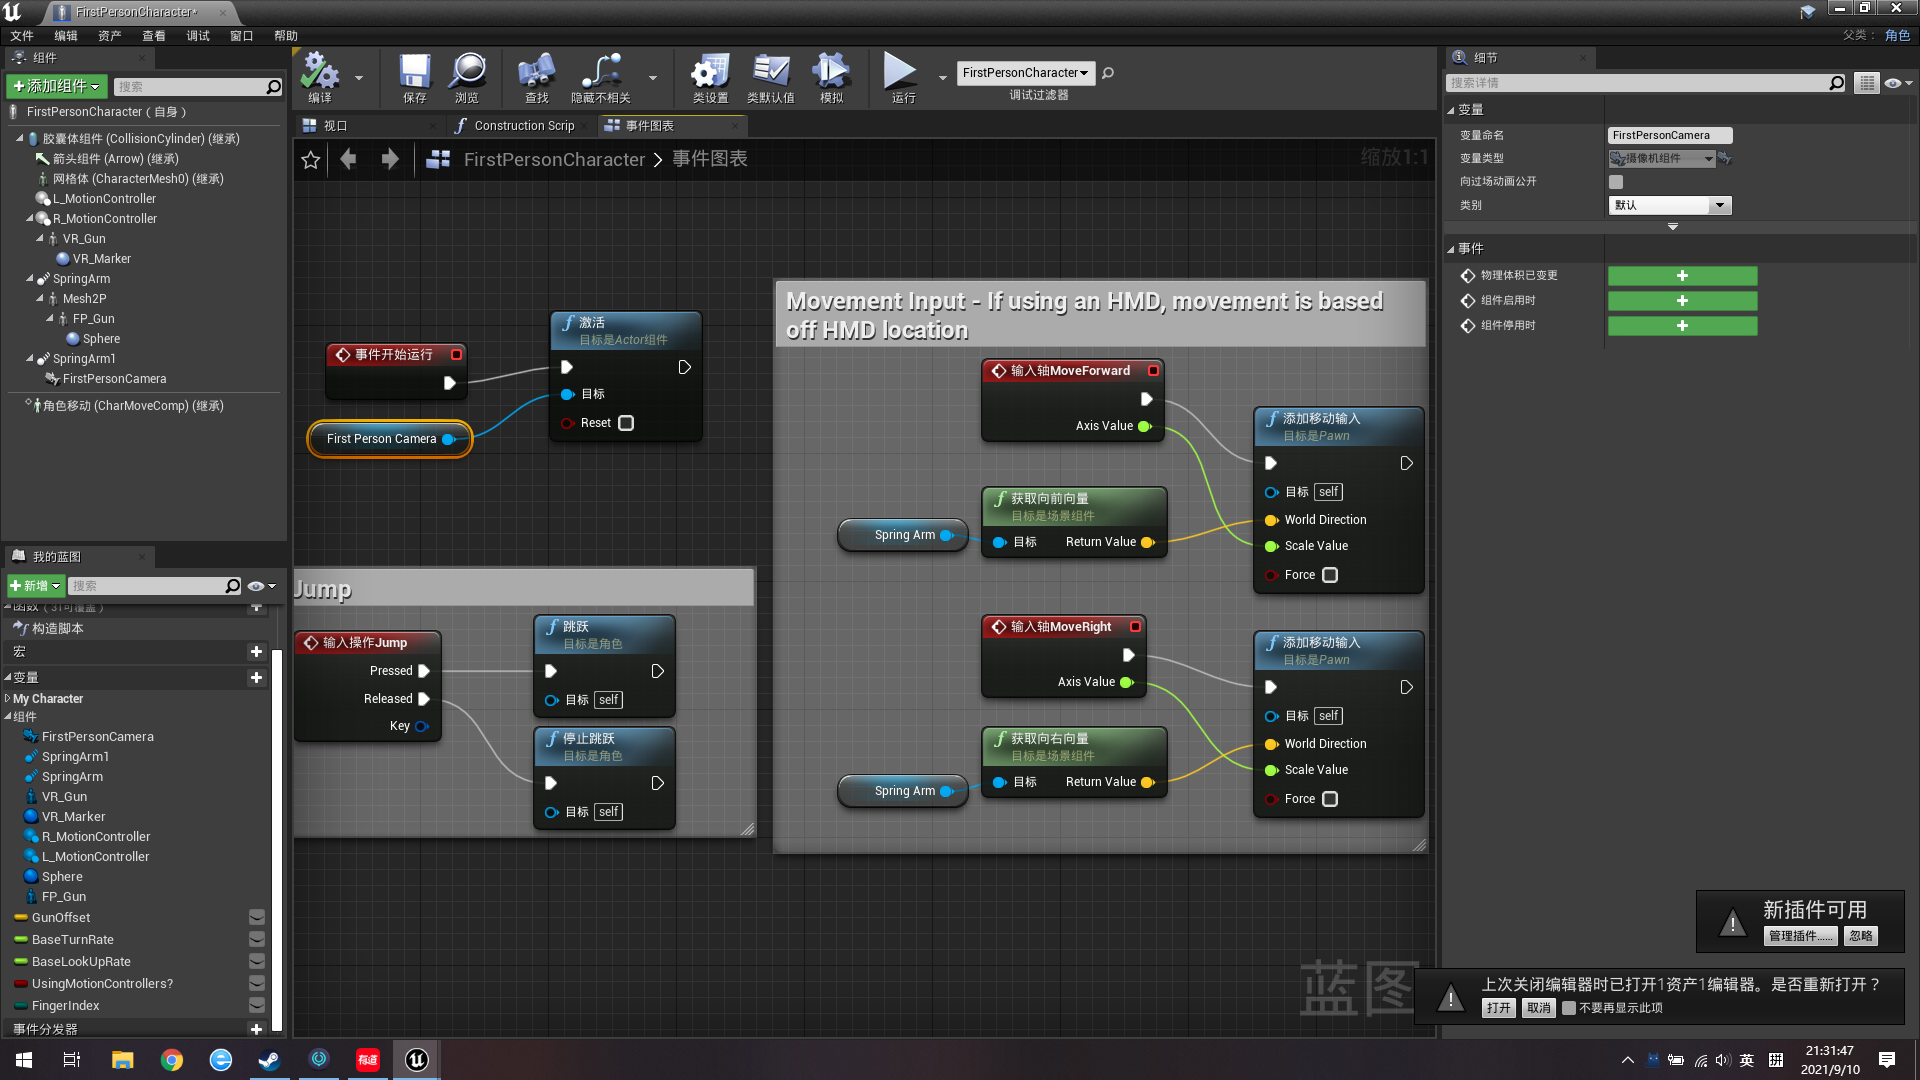Toggle GunOffset variable visibility eye
The image size is (1920, 1080).
257,918
